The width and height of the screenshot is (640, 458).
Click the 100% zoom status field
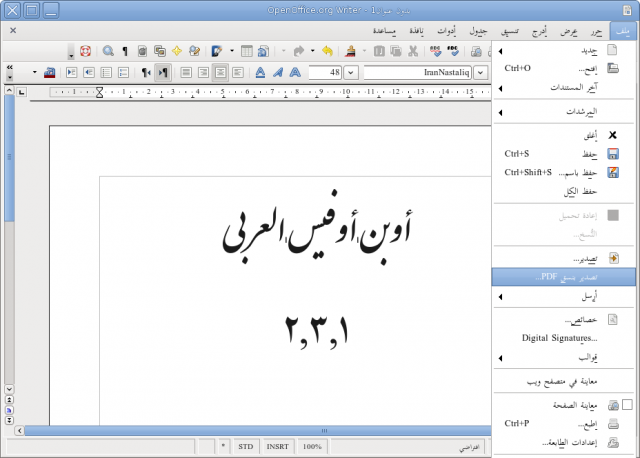(312, 447)
